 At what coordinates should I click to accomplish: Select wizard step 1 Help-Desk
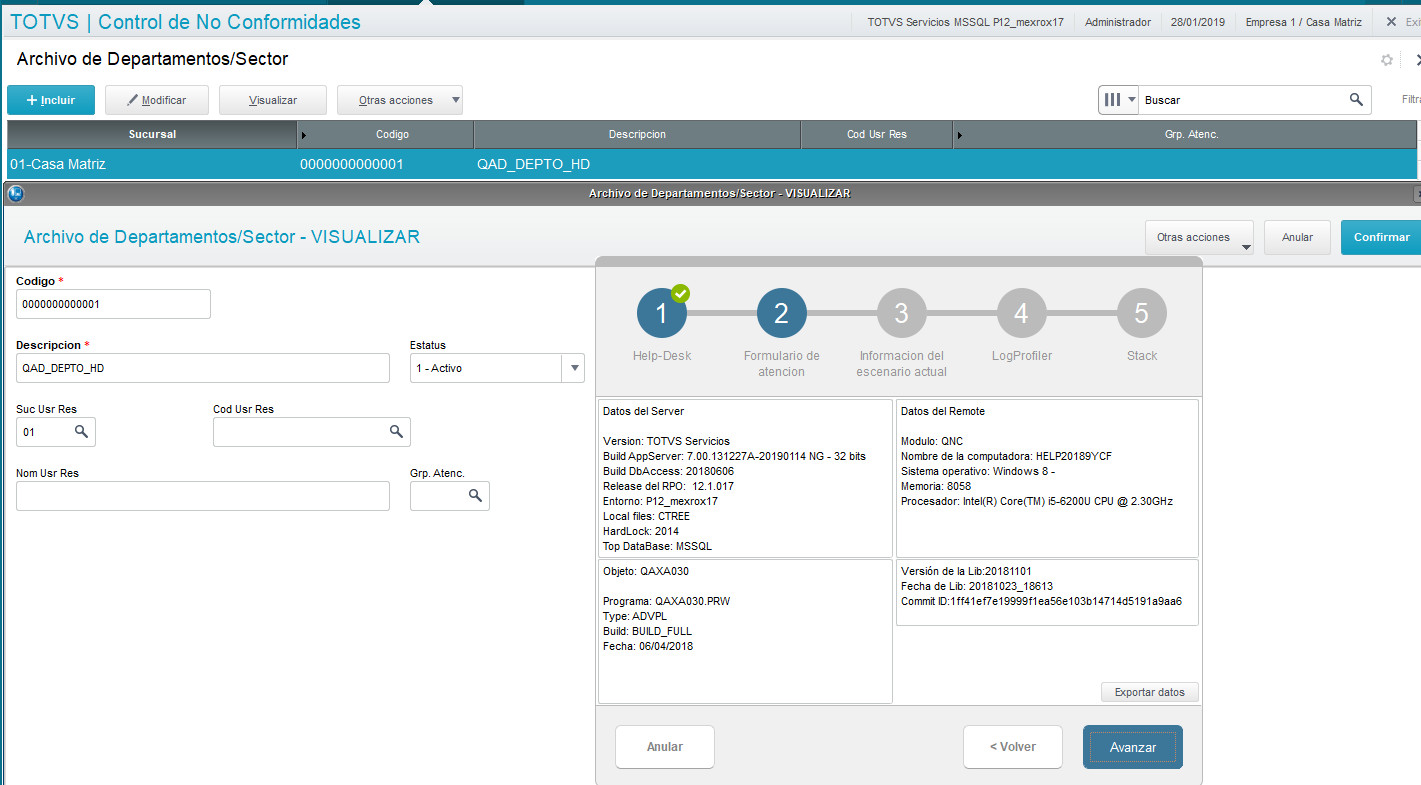(x=662, y=314)
